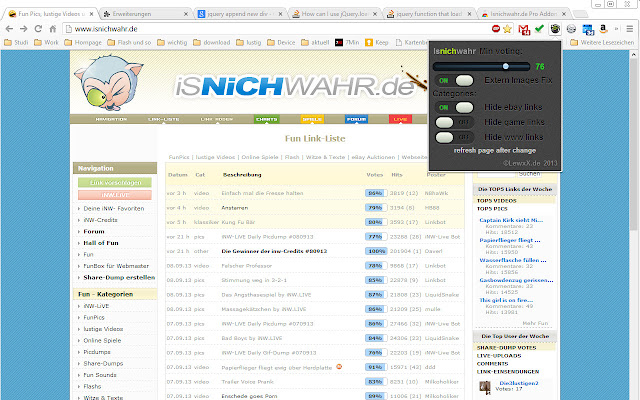Filter list by lustige Videos
Screen dimensions: 640x400
click(215, 157)
